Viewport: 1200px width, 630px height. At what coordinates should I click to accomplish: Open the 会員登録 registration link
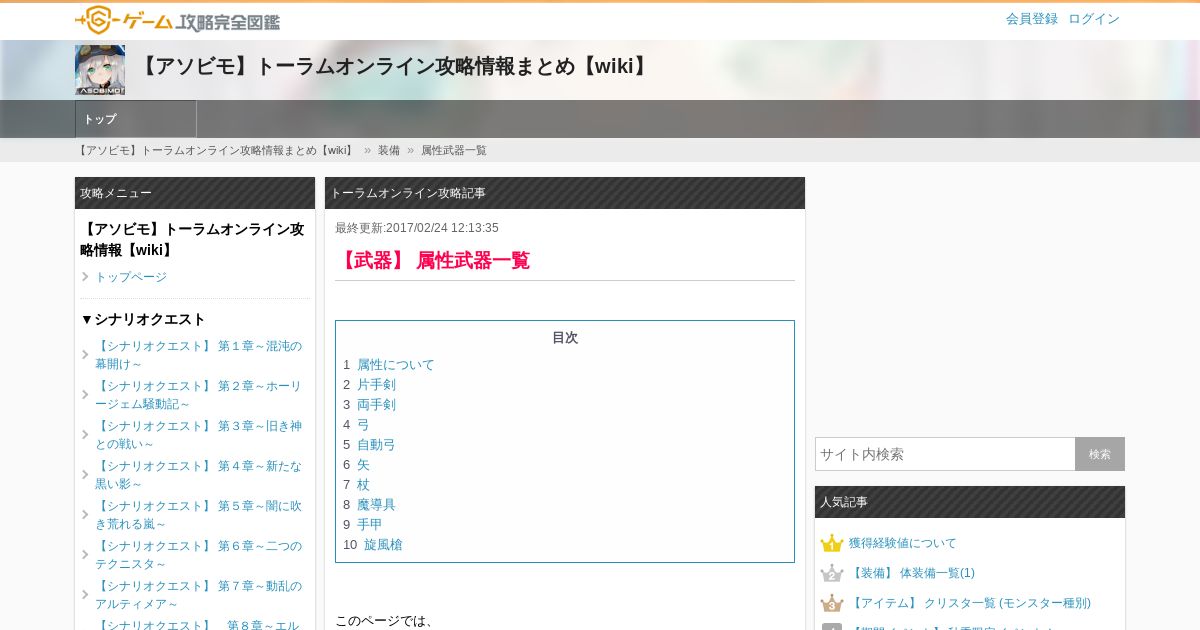pos(1032,19)
